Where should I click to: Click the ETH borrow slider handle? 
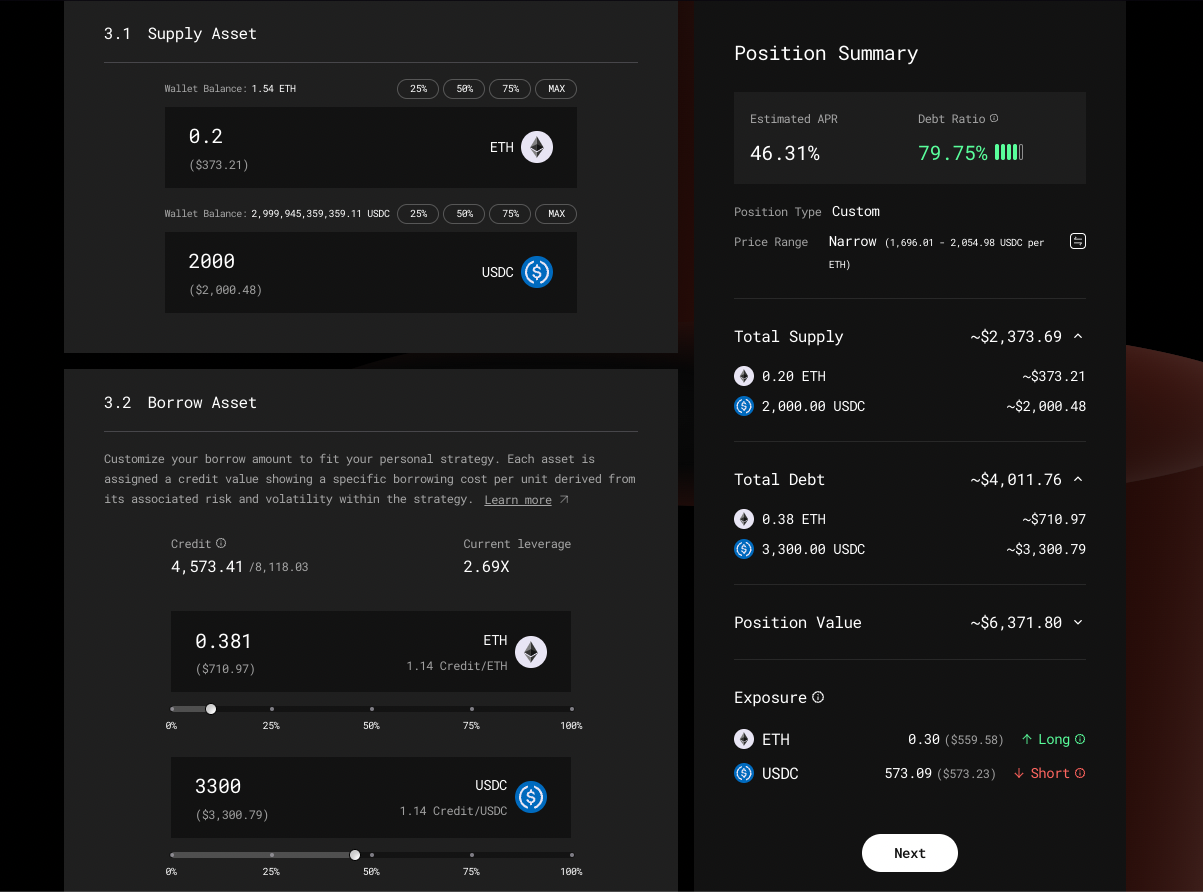click(211, 709)
